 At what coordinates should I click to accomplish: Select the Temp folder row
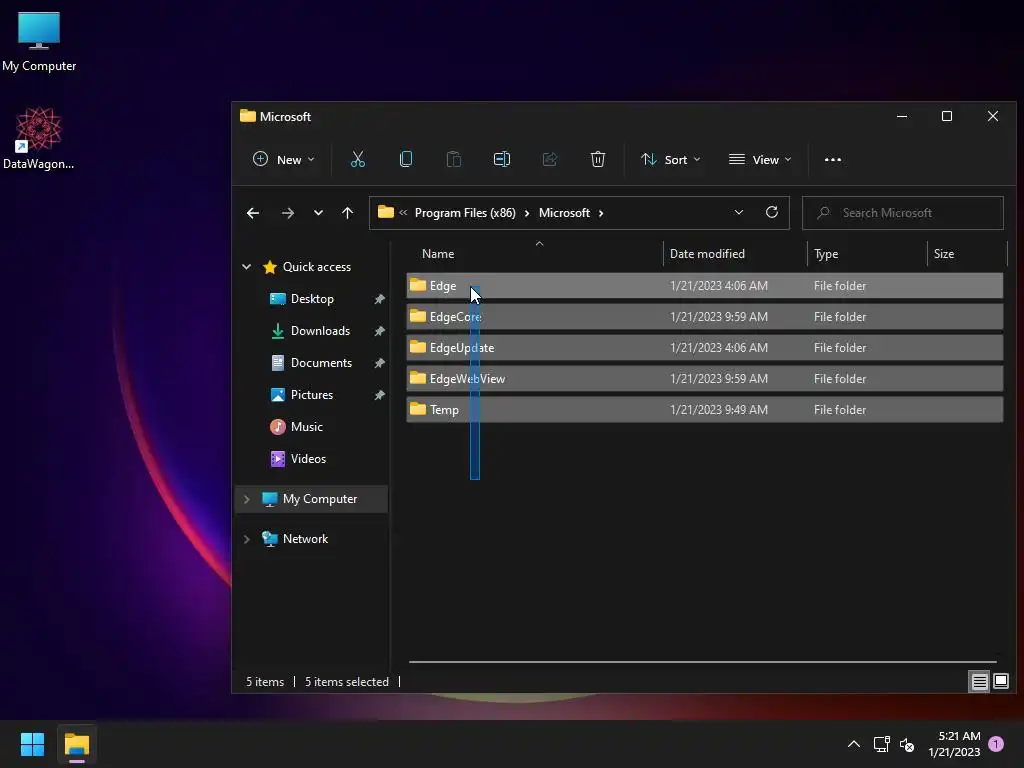click(x=705, y=409)
